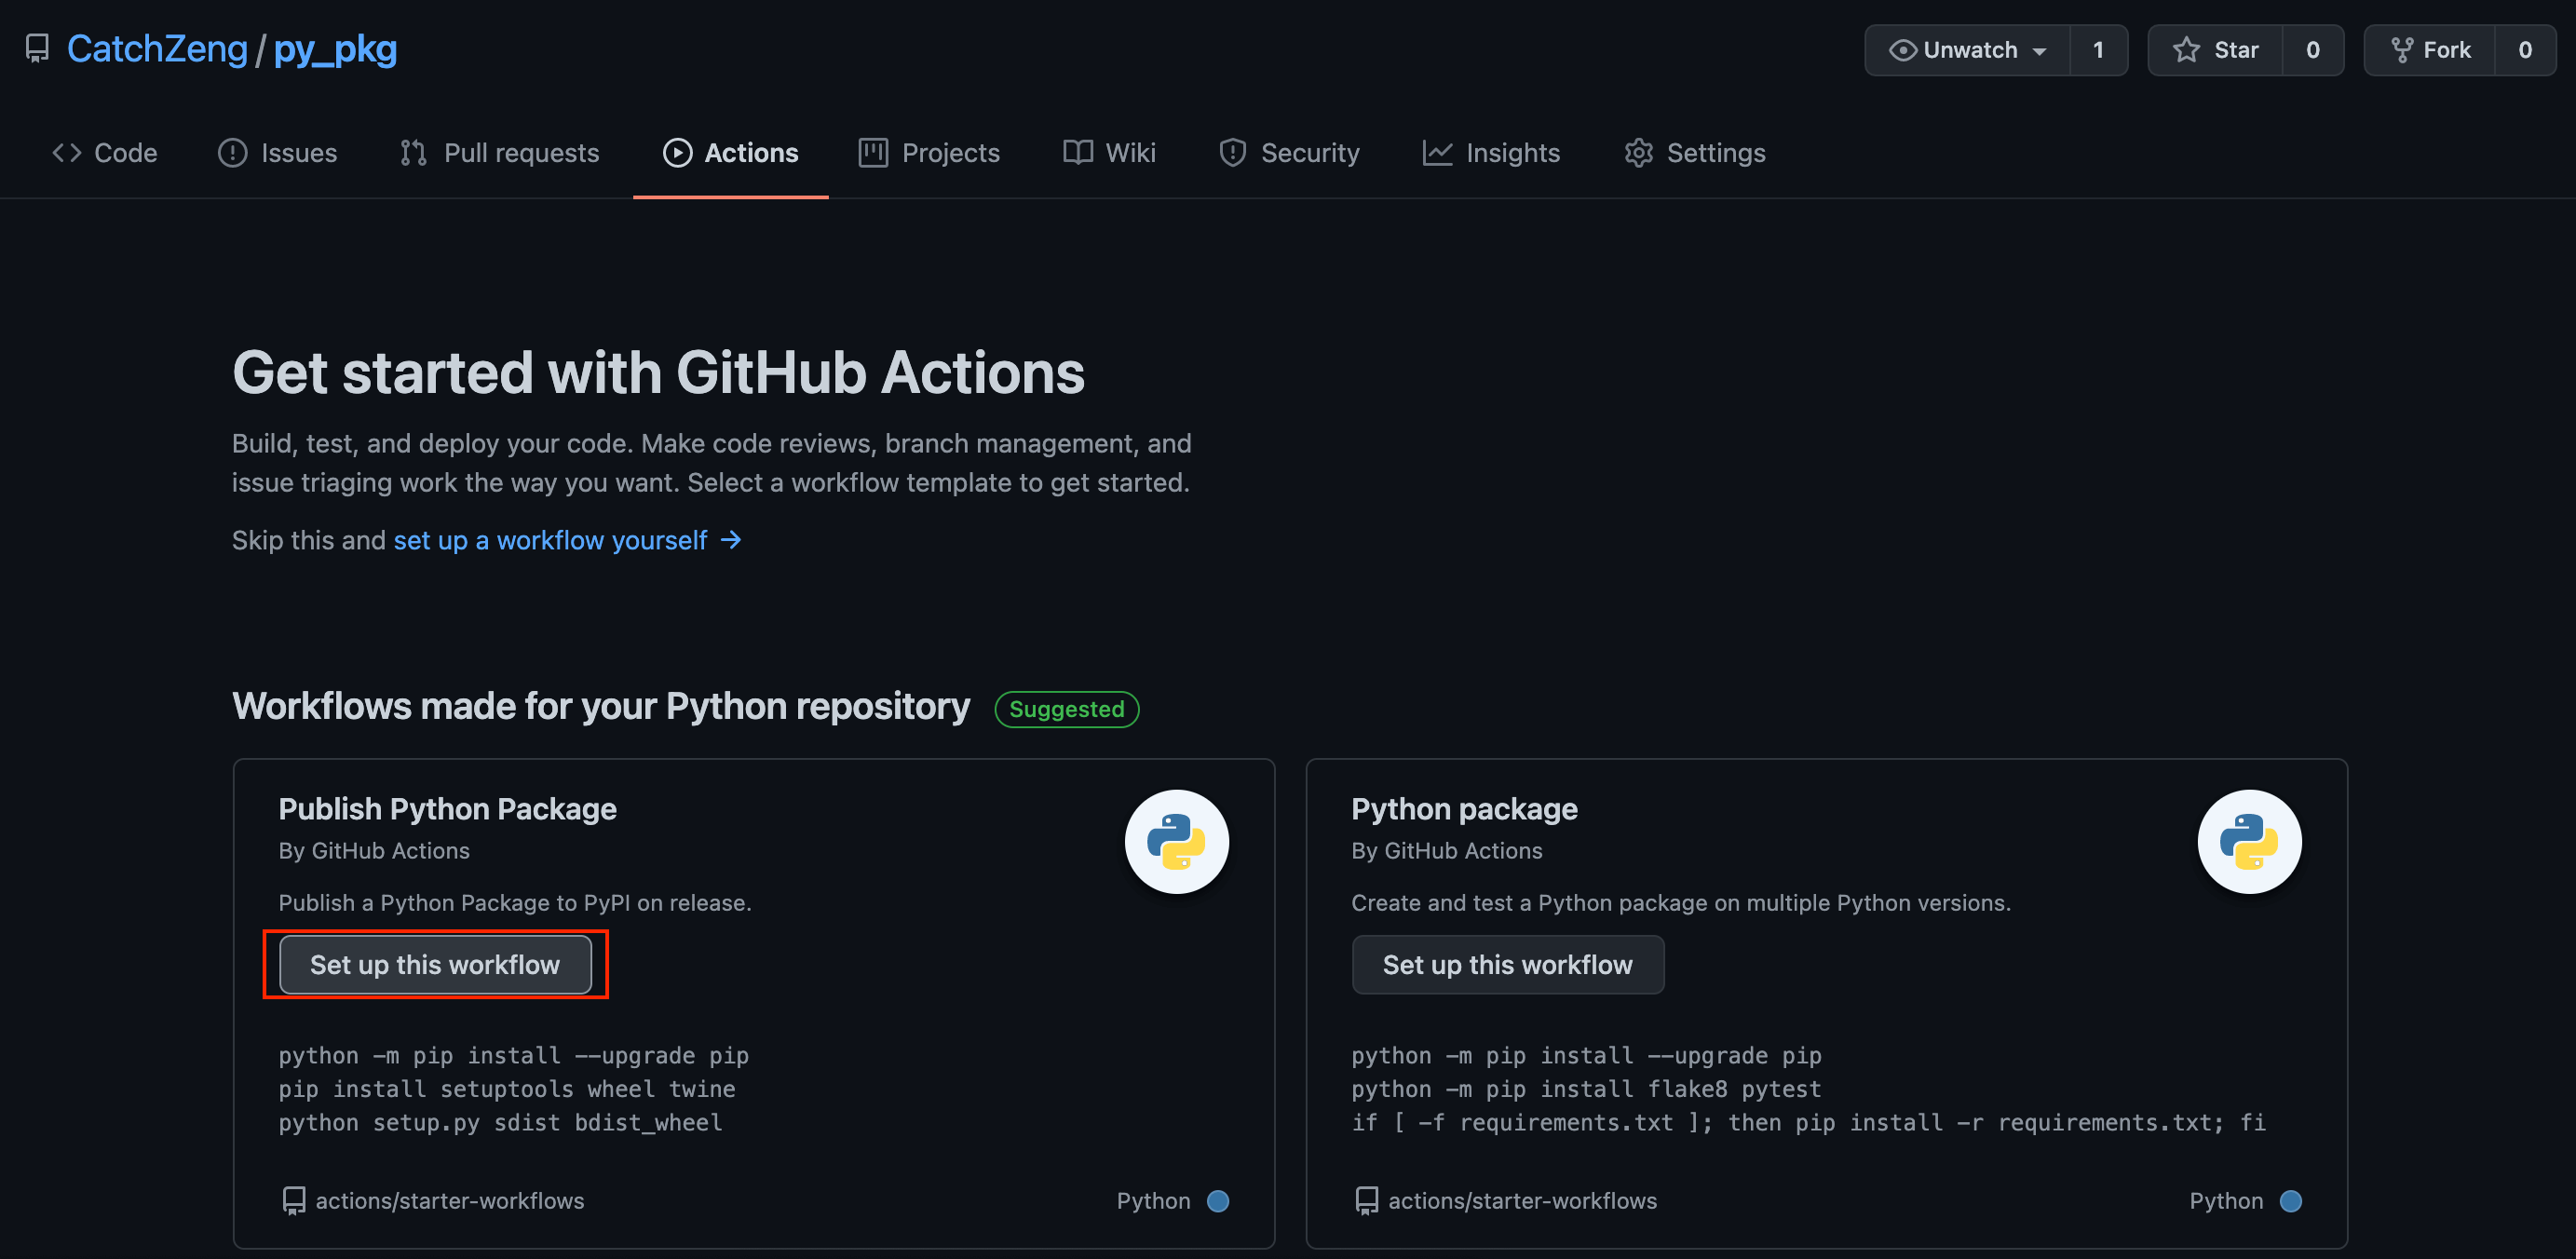2576x1259 pixels.
Task: Click the Python package card title
Action: (1464, 809)
